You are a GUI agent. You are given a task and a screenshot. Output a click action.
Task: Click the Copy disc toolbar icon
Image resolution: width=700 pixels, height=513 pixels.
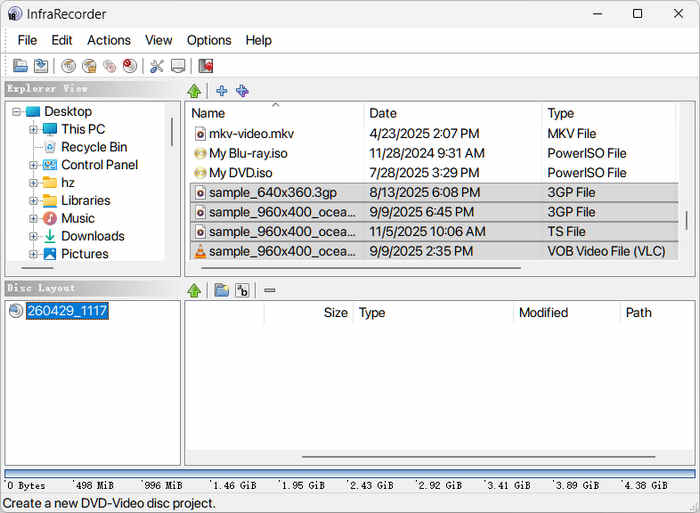[109, 66]
